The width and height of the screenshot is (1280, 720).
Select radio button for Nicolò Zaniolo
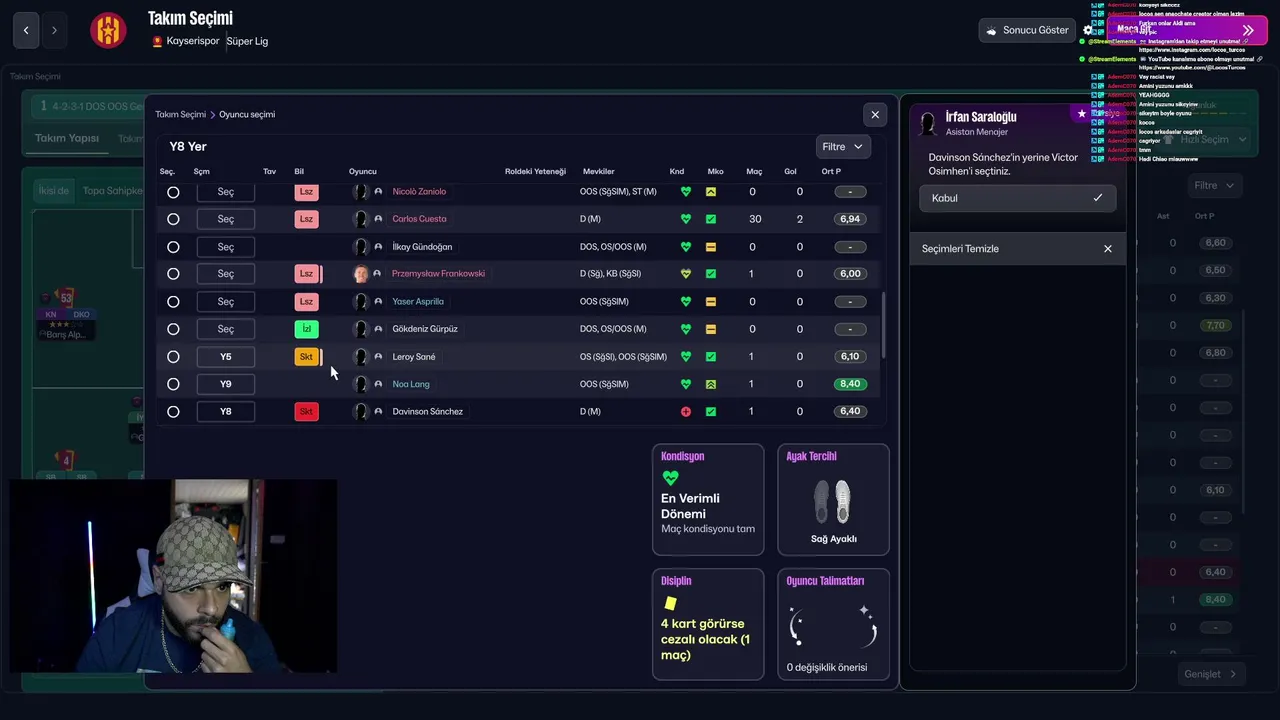point(173,192)
